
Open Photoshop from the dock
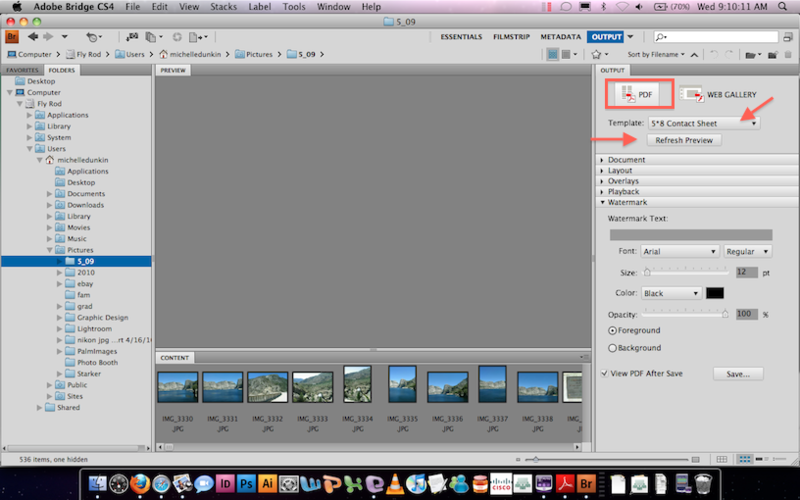(x=246, y=485)
